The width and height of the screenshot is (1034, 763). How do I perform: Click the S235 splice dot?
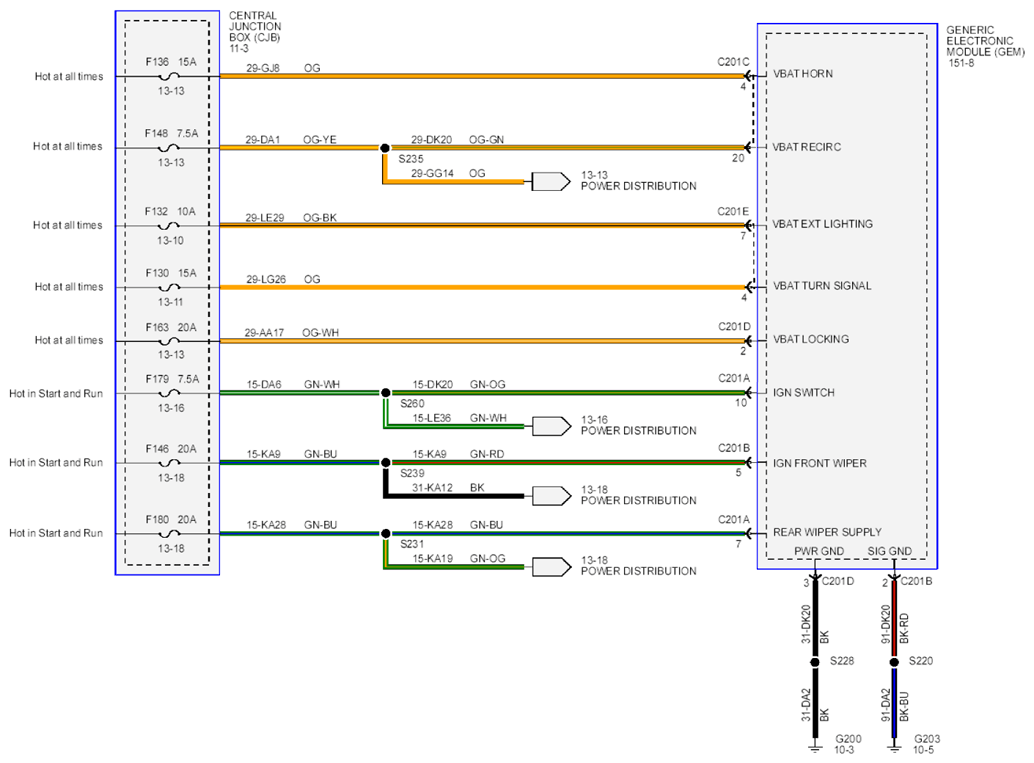point(384,148)
